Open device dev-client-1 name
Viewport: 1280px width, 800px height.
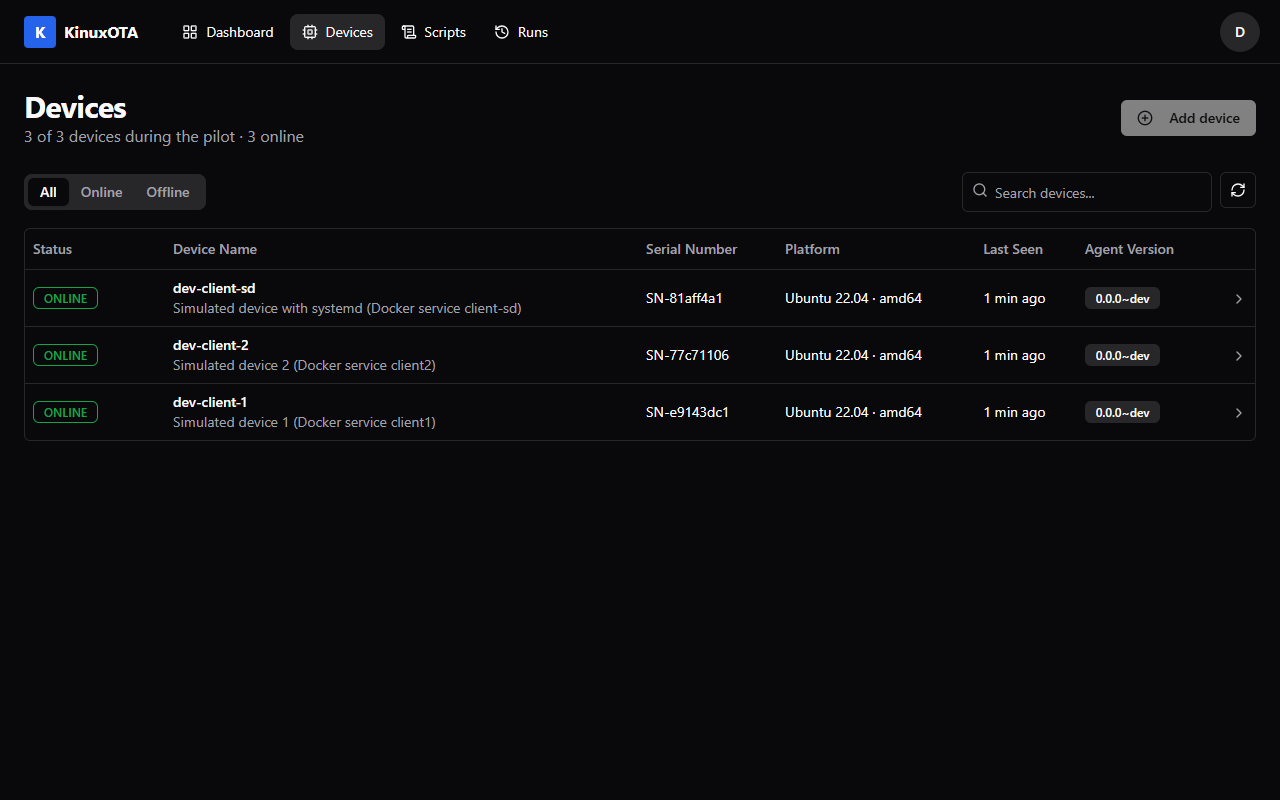click(210, 402)
